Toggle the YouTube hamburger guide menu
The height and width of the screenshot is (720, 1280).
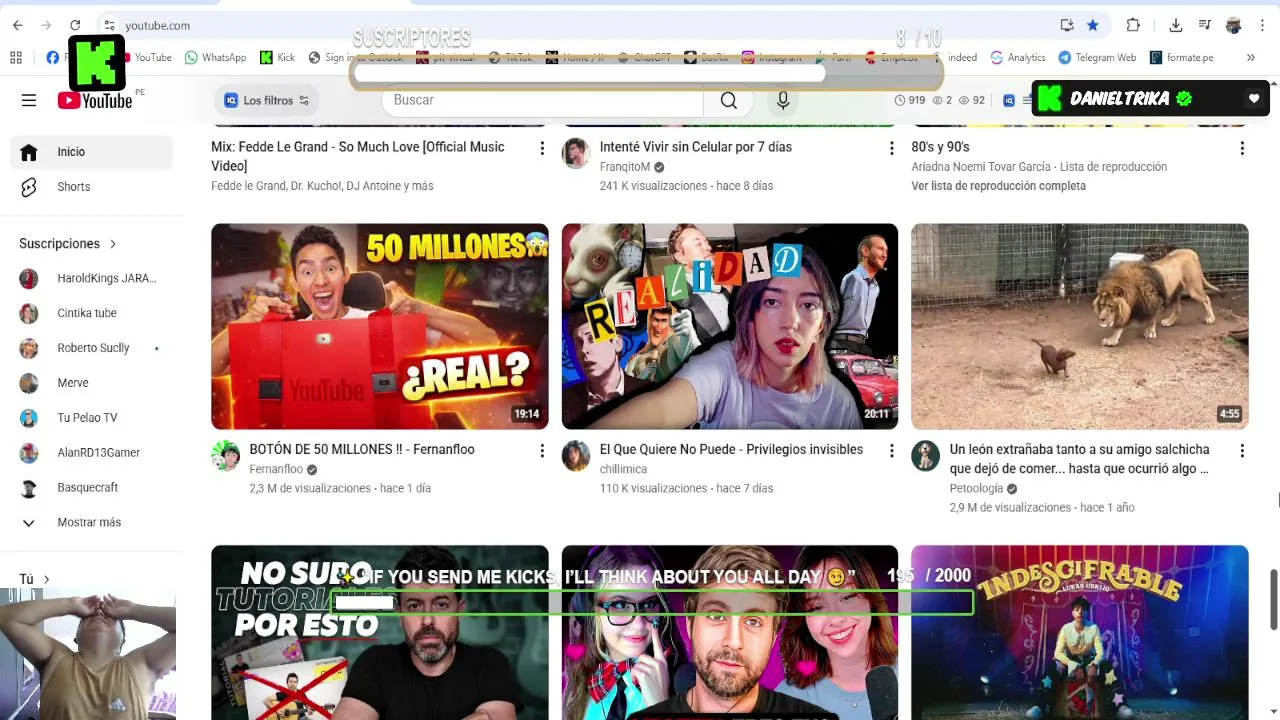pos(29,100)
